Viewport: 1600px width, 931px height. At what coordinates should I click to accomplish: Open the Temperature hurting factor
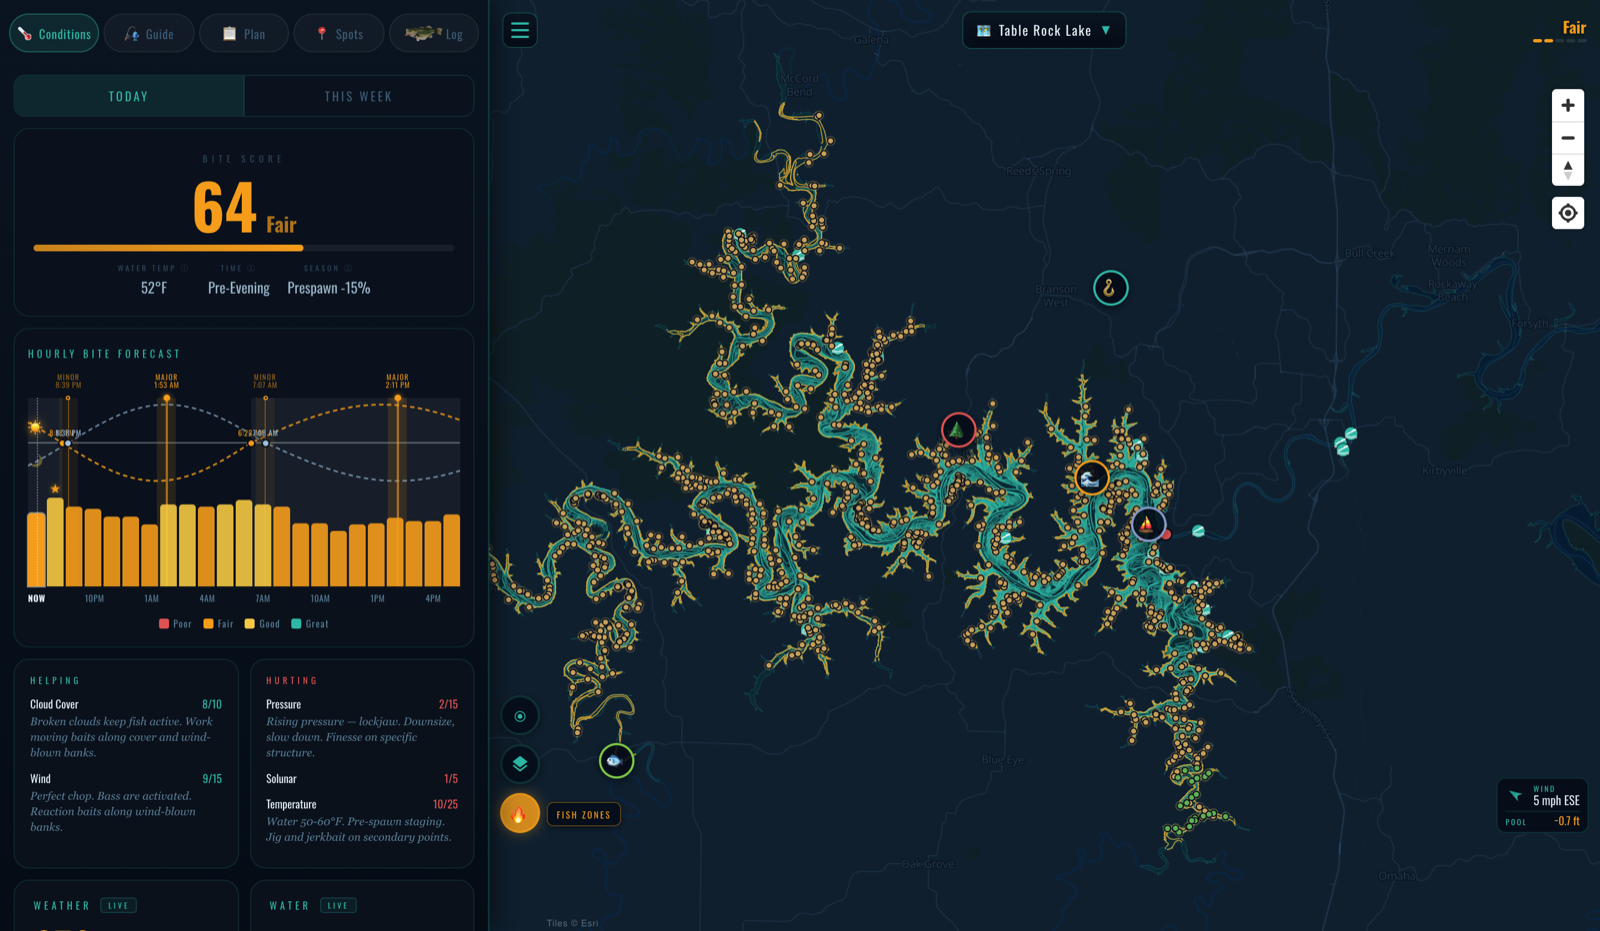362,820
